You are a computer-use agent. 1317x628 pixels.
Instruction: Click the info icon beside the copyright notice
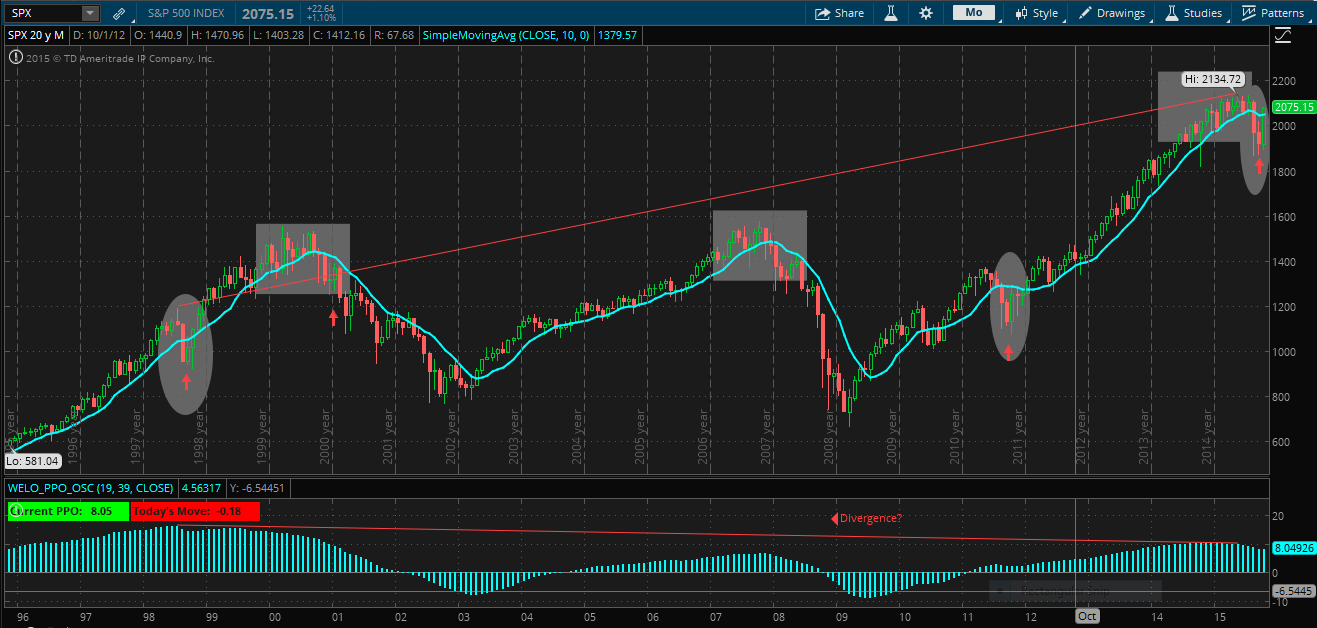click(15, 58)
